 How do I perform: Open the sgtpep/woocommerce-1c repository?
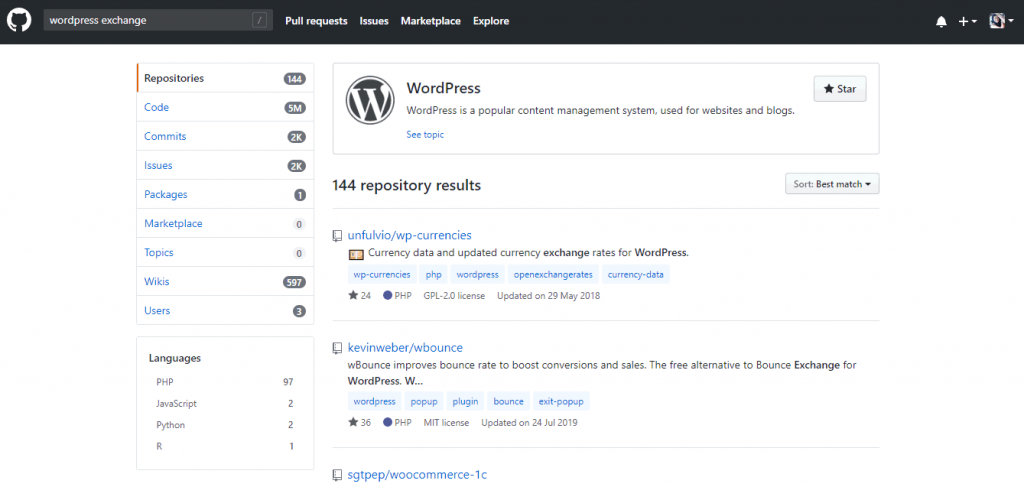coord(418,475)
